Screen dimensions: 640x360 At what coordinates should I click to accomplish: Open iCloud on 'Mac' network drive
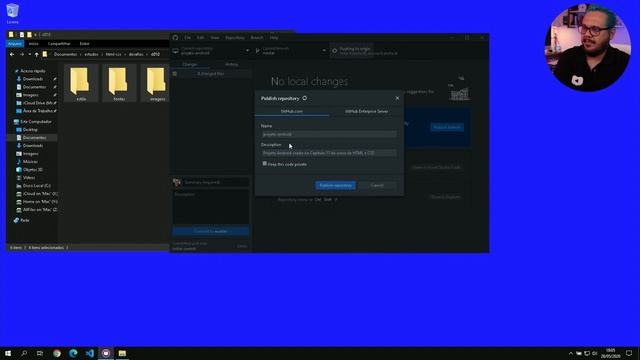coord(40,194)
